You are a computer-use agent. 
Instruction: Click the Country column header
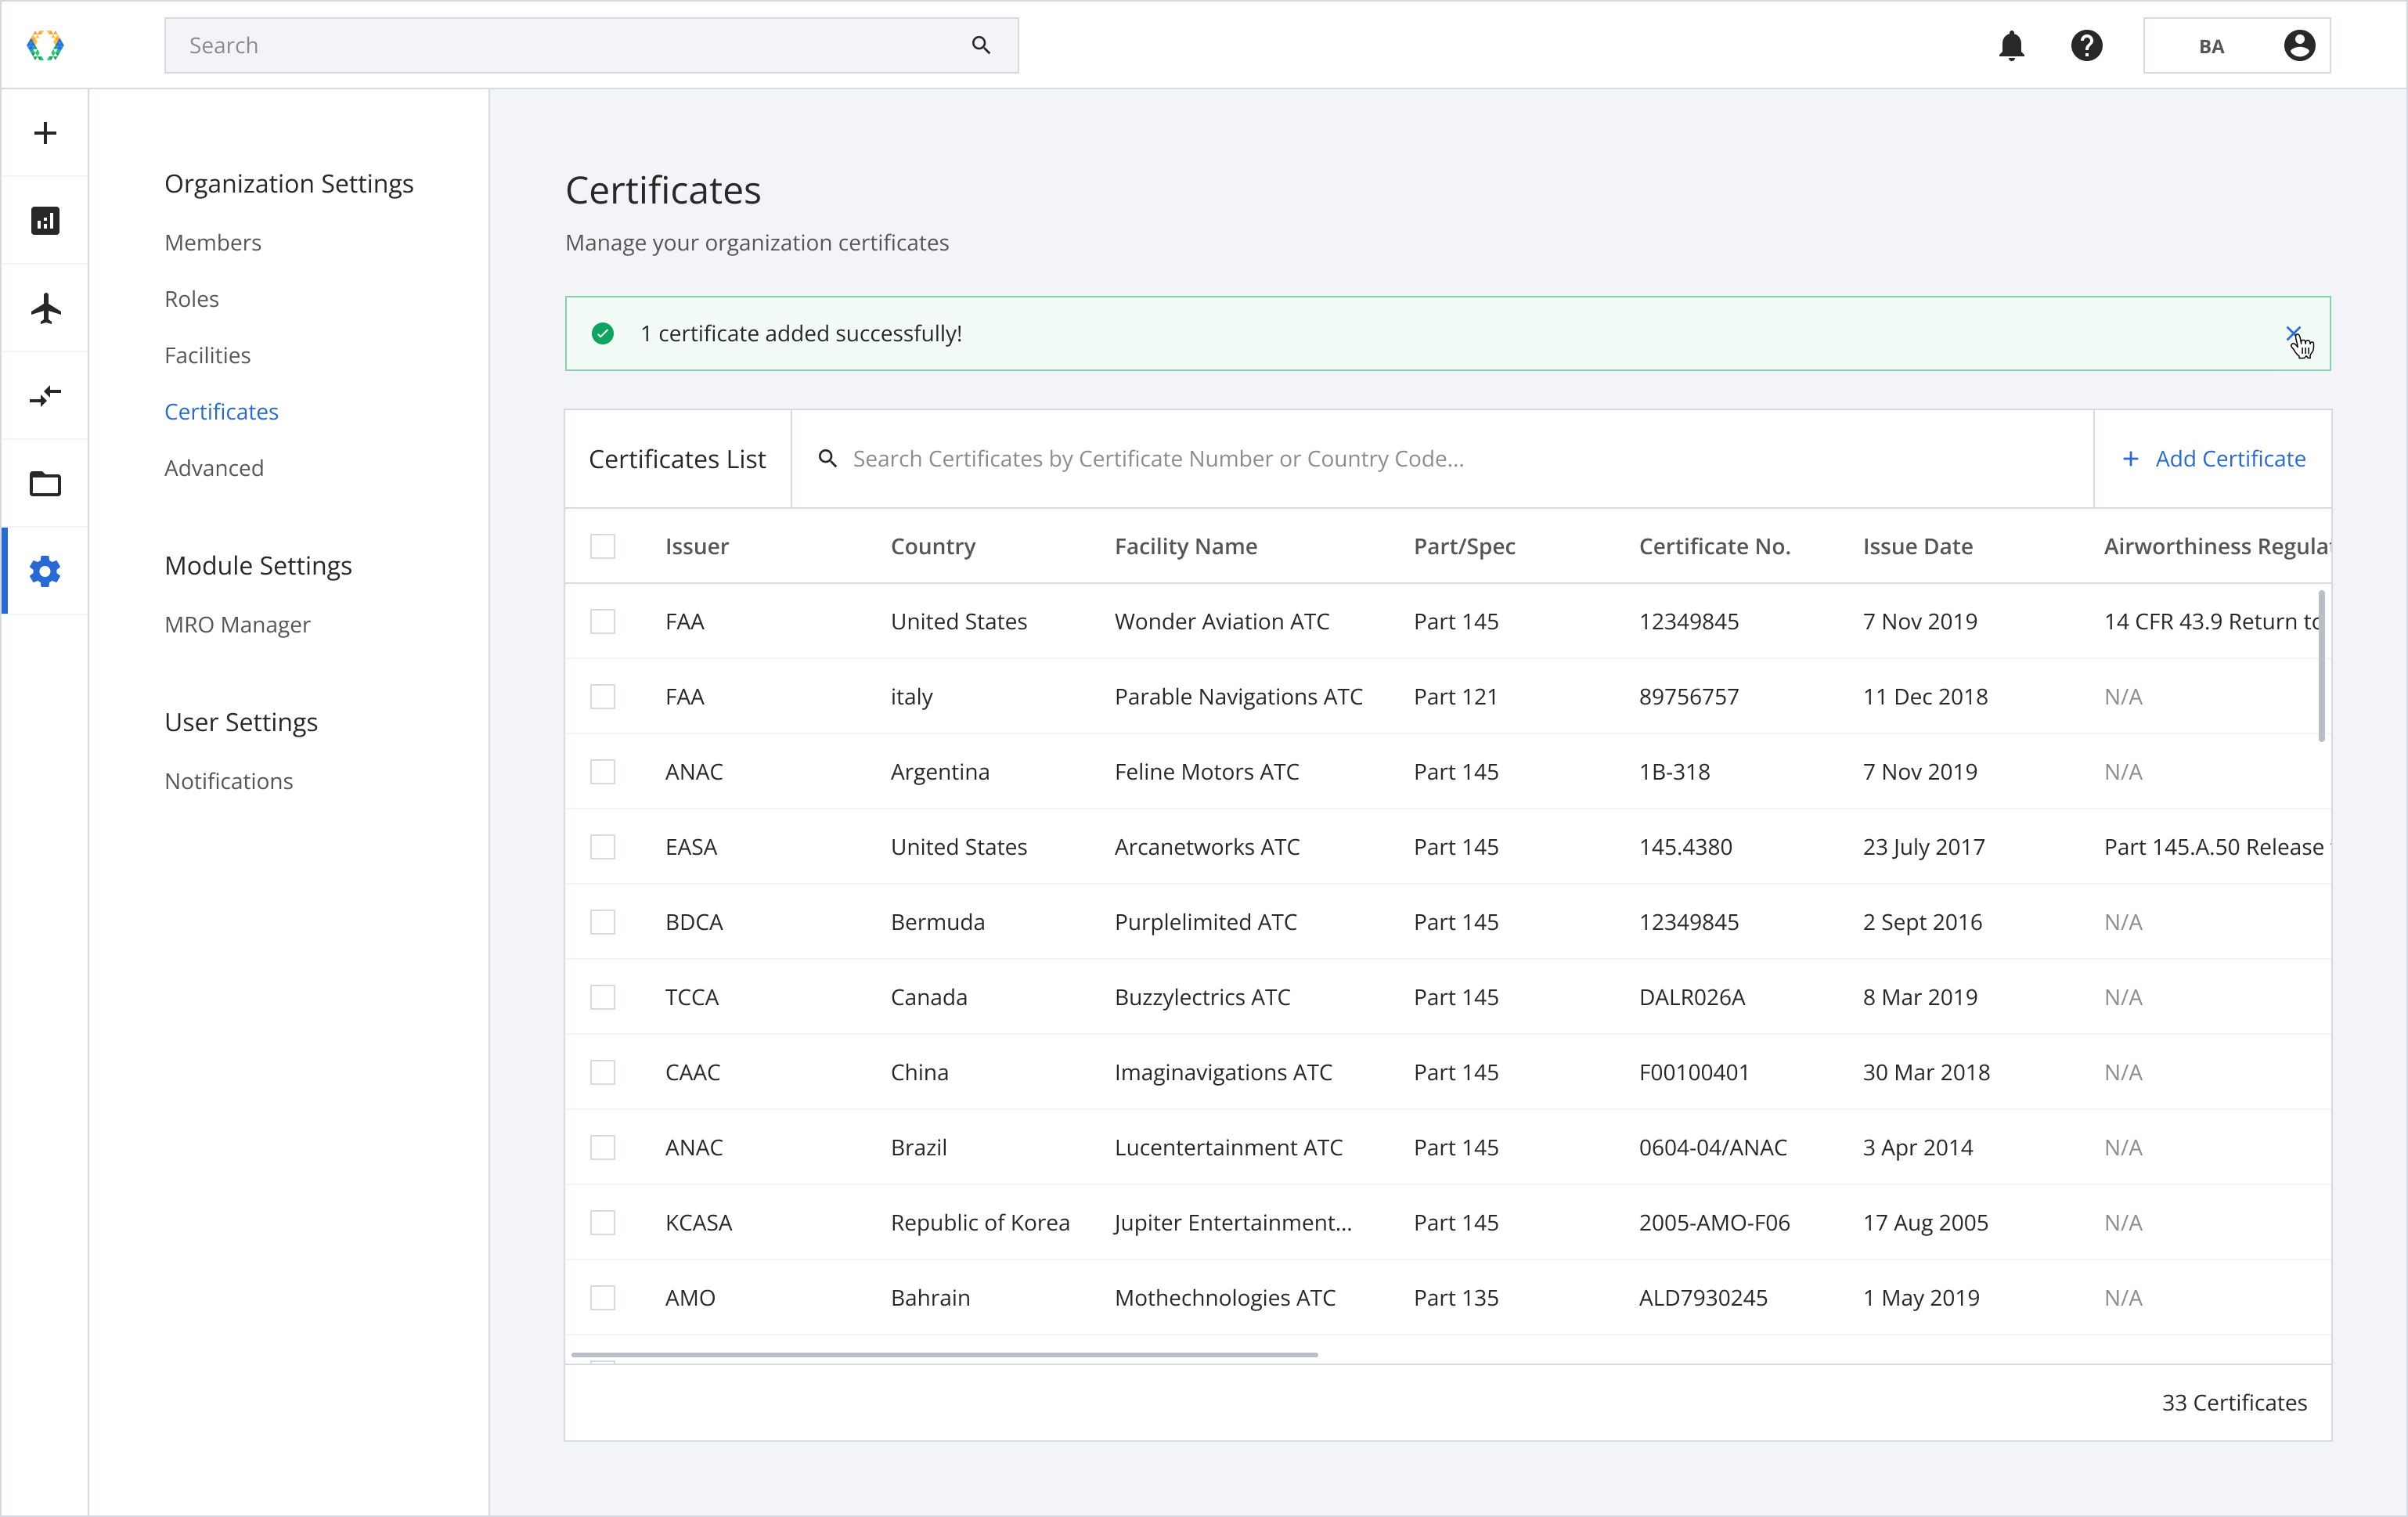pos(933,546)
